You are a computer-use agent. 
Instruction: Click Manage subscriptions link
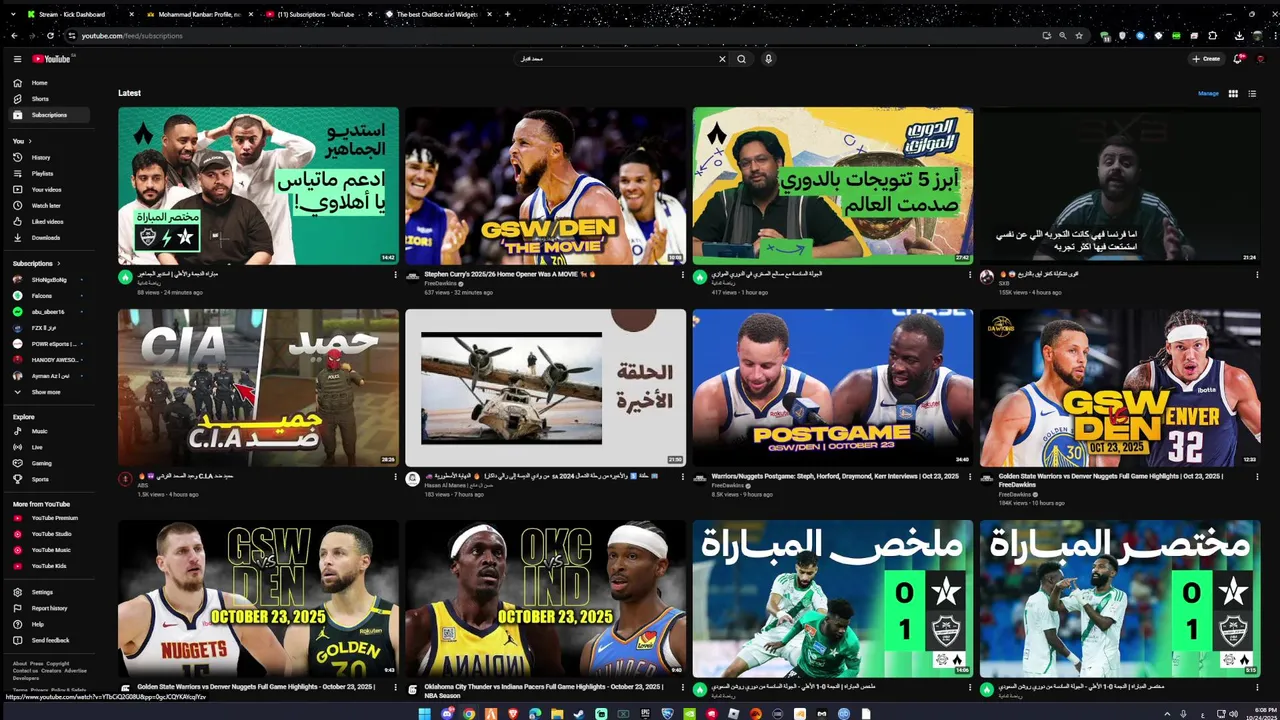point(1208,93)
